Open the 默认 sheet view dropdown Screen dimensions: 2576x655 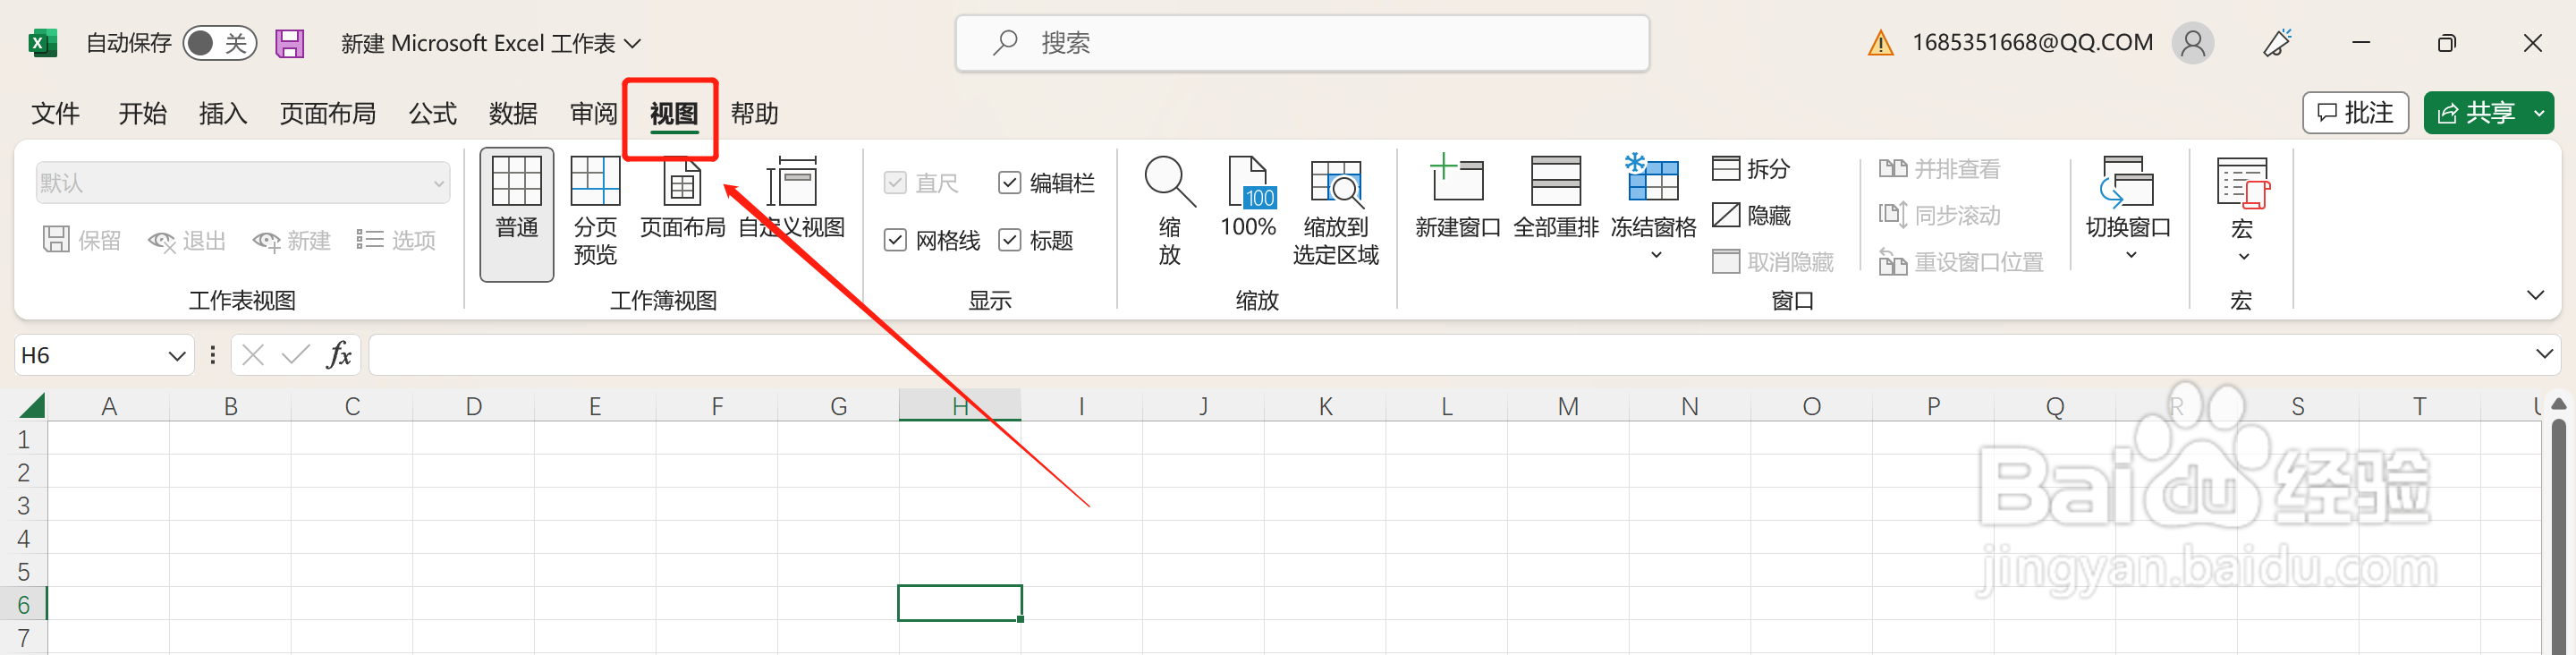click(x=243, y=183)
